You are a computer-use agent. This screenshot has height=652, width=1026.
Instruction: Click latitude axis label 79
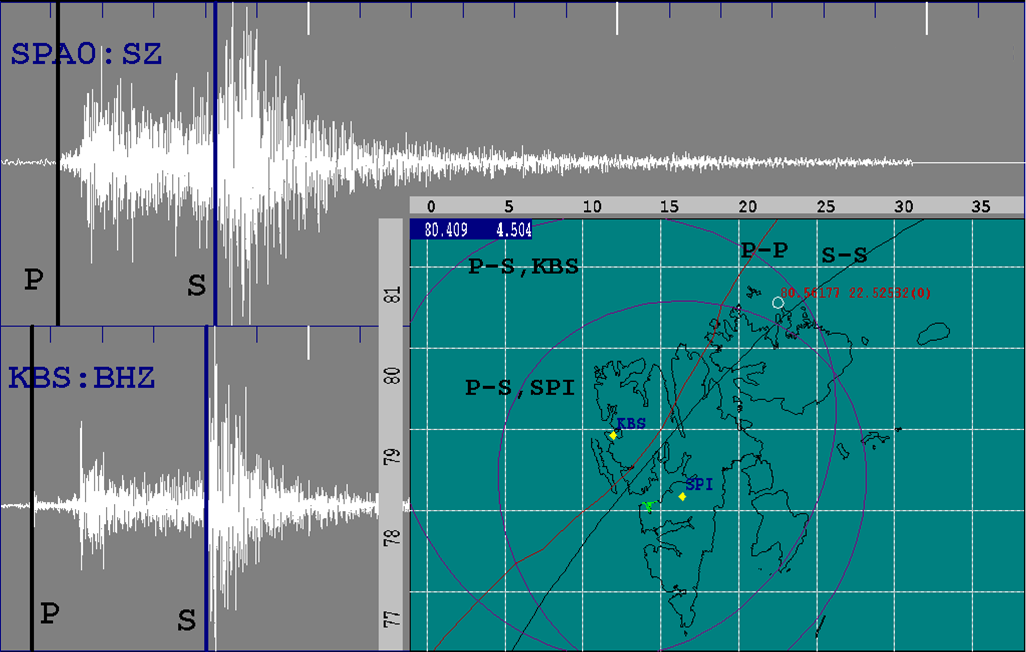pyautogui.click(x=392, y=457)
